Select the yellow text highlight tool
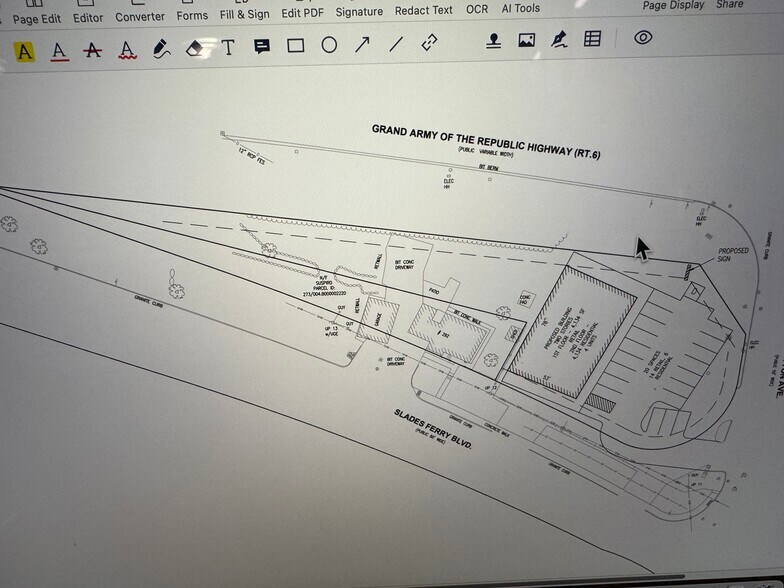The image size is (784, 588). click(25, 51)
